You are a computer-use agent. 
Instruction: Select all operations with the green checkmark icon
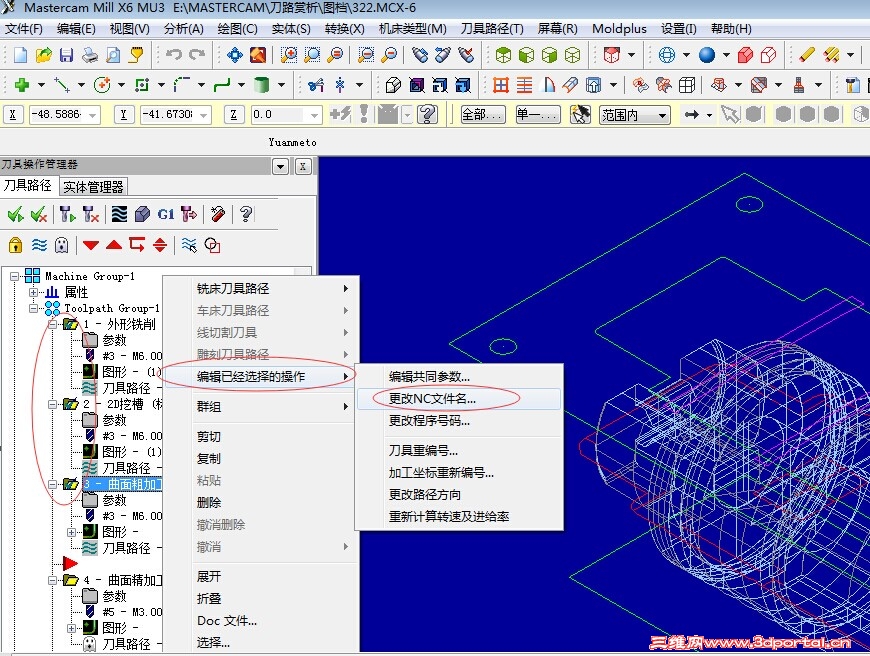click(14, 213)
